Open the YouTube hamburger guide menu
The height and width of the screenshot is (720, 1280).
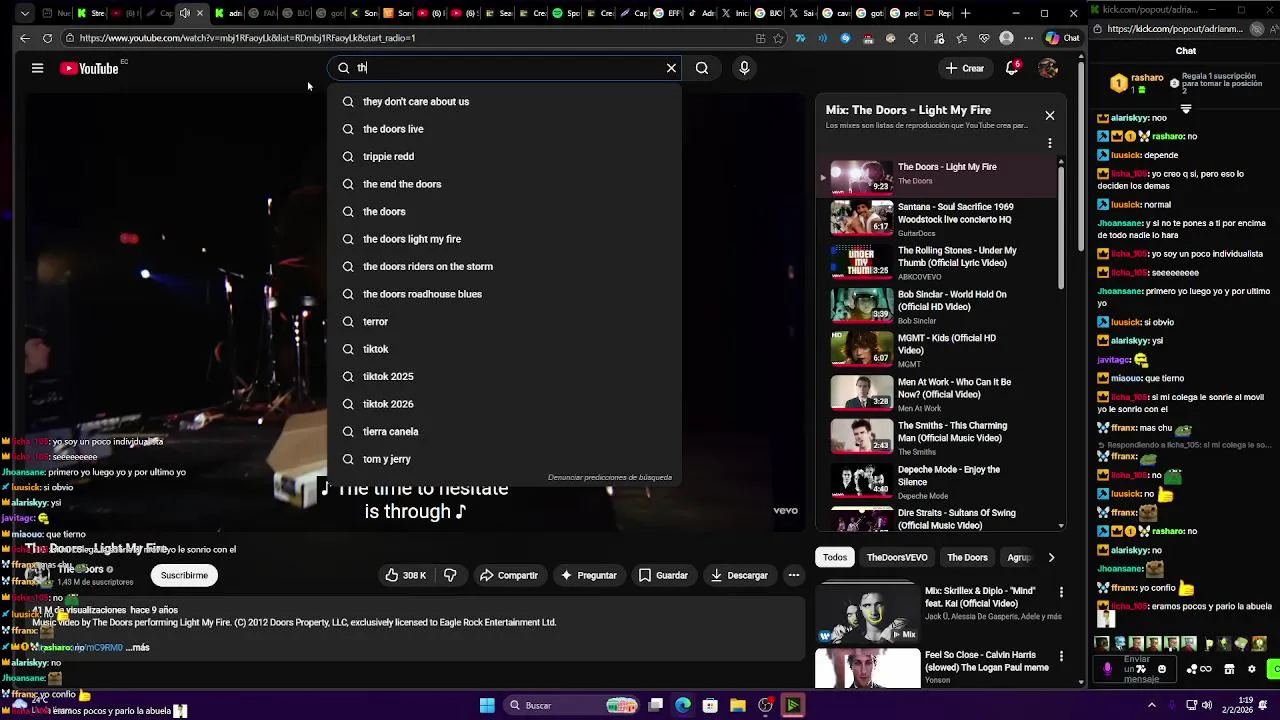point(37,68)
